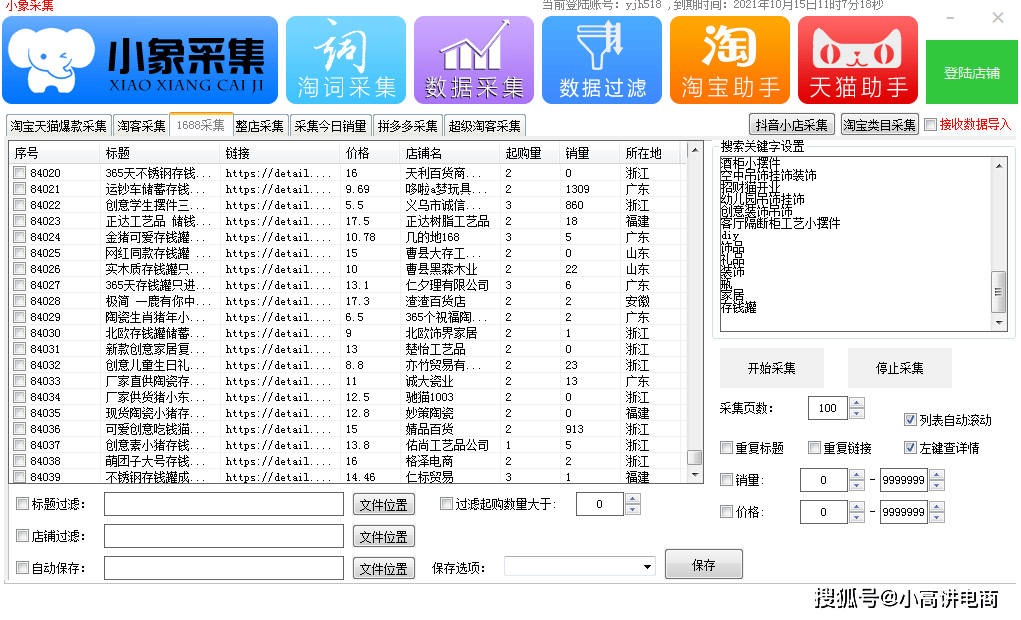
Task: Click the 自动保存 path input field
Action: click(224, 568)
